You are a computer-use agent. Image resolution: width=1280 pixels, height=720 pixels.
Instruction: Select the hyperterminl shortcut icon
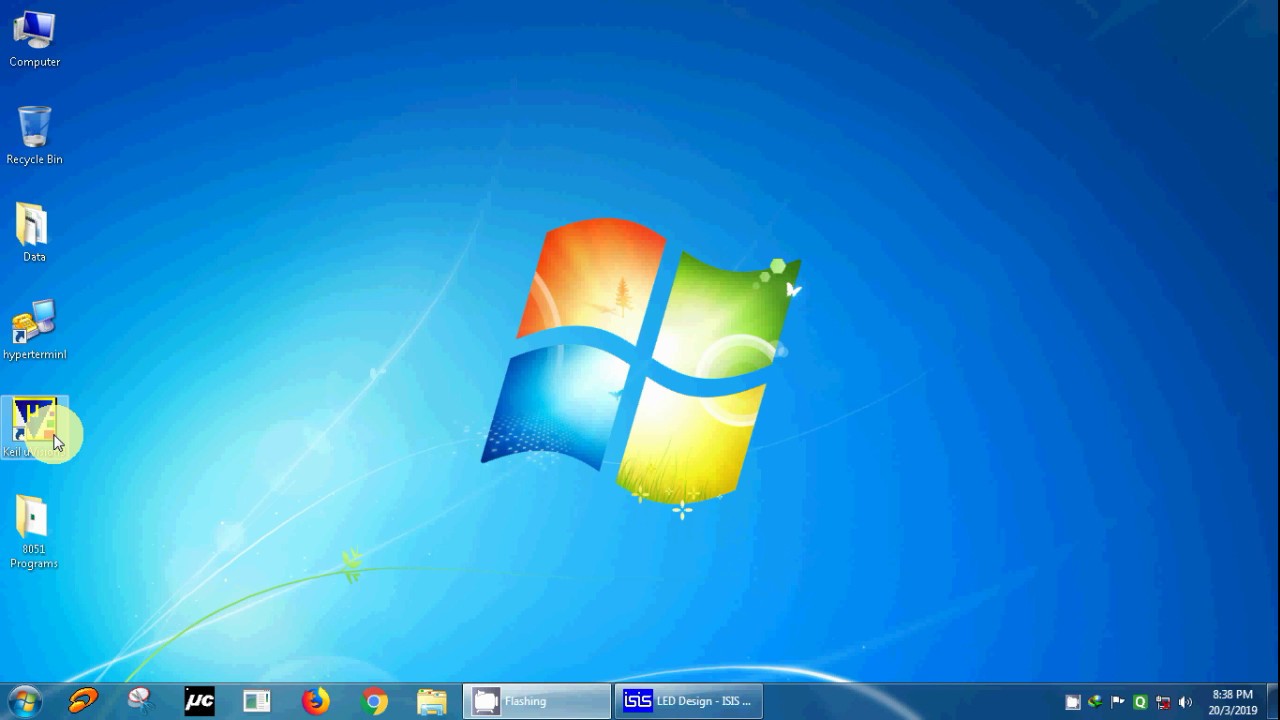pyautogui.click(x=34, y=330)
